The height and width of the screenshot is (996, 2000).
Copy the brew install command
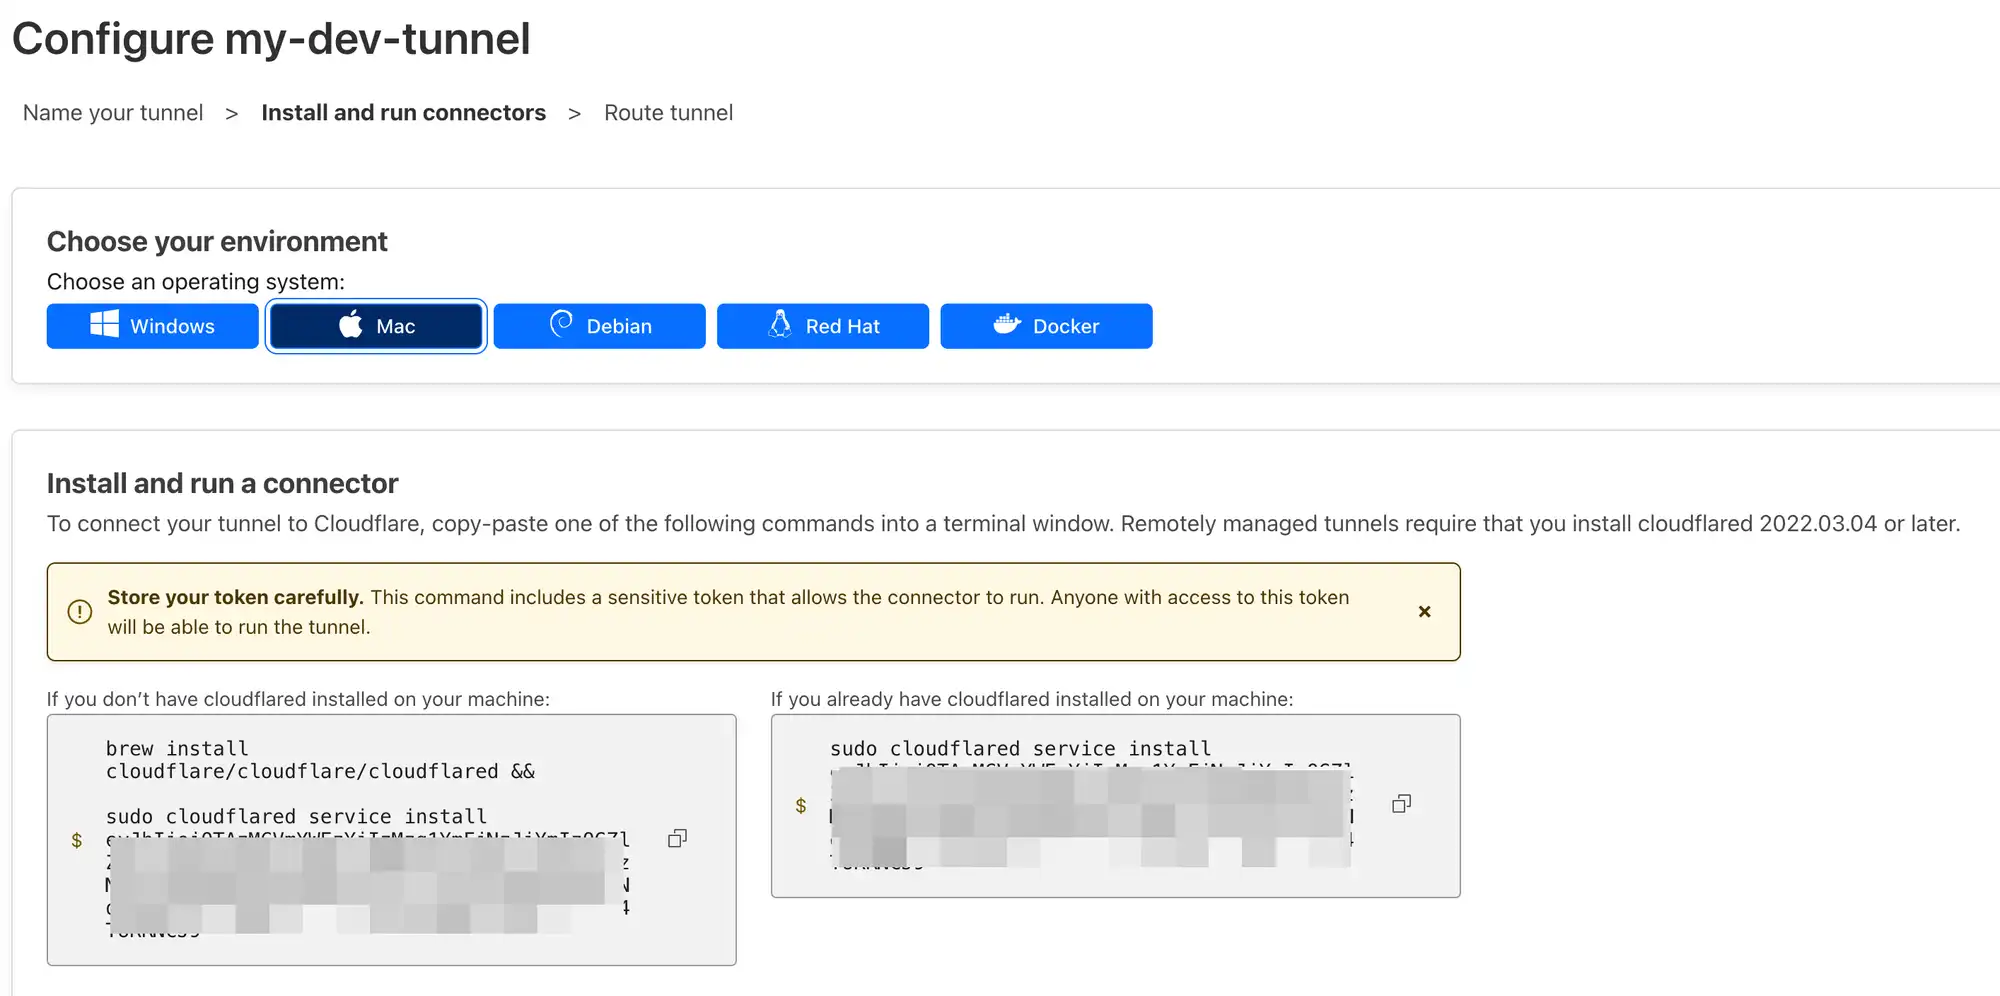click(677, 838)
